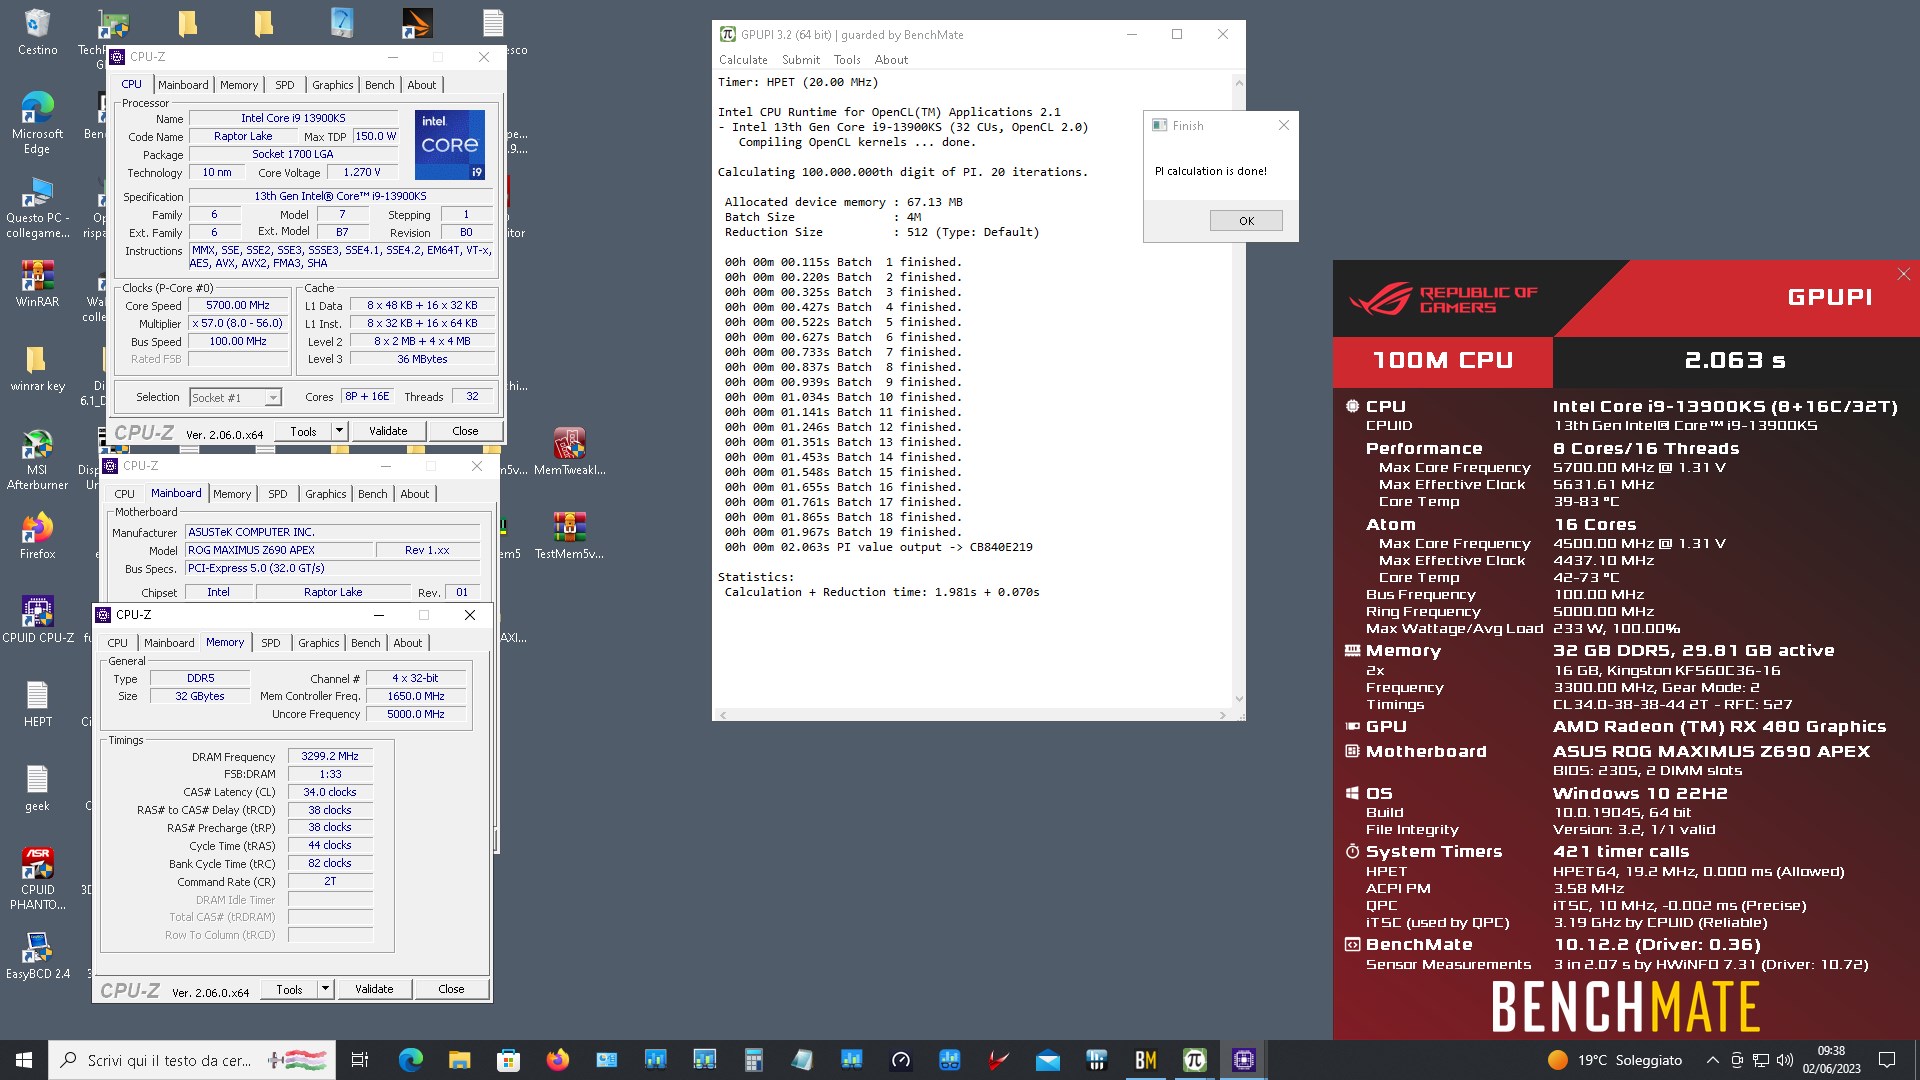Open Tools dropdown arrow in Memory window
1920x1080 pixels.
(x=325, y=989)
